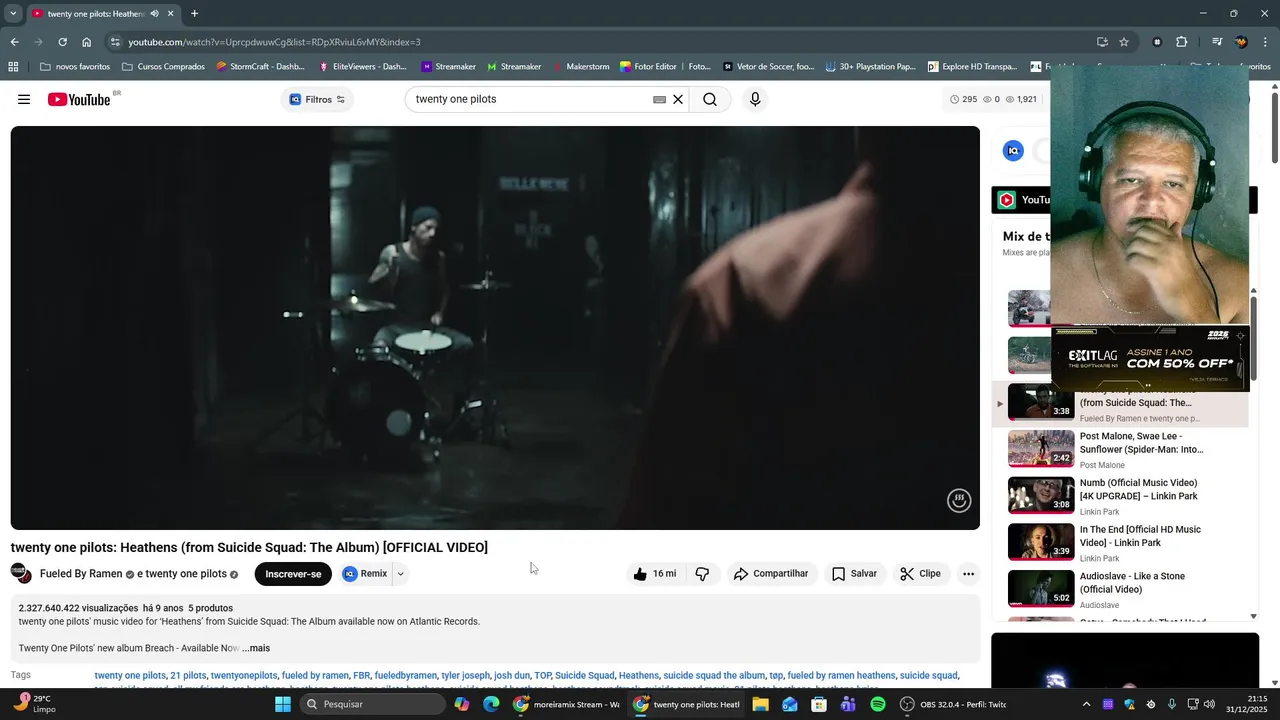Click the tag 'fueled by ramen'

[x=315, y=676]
